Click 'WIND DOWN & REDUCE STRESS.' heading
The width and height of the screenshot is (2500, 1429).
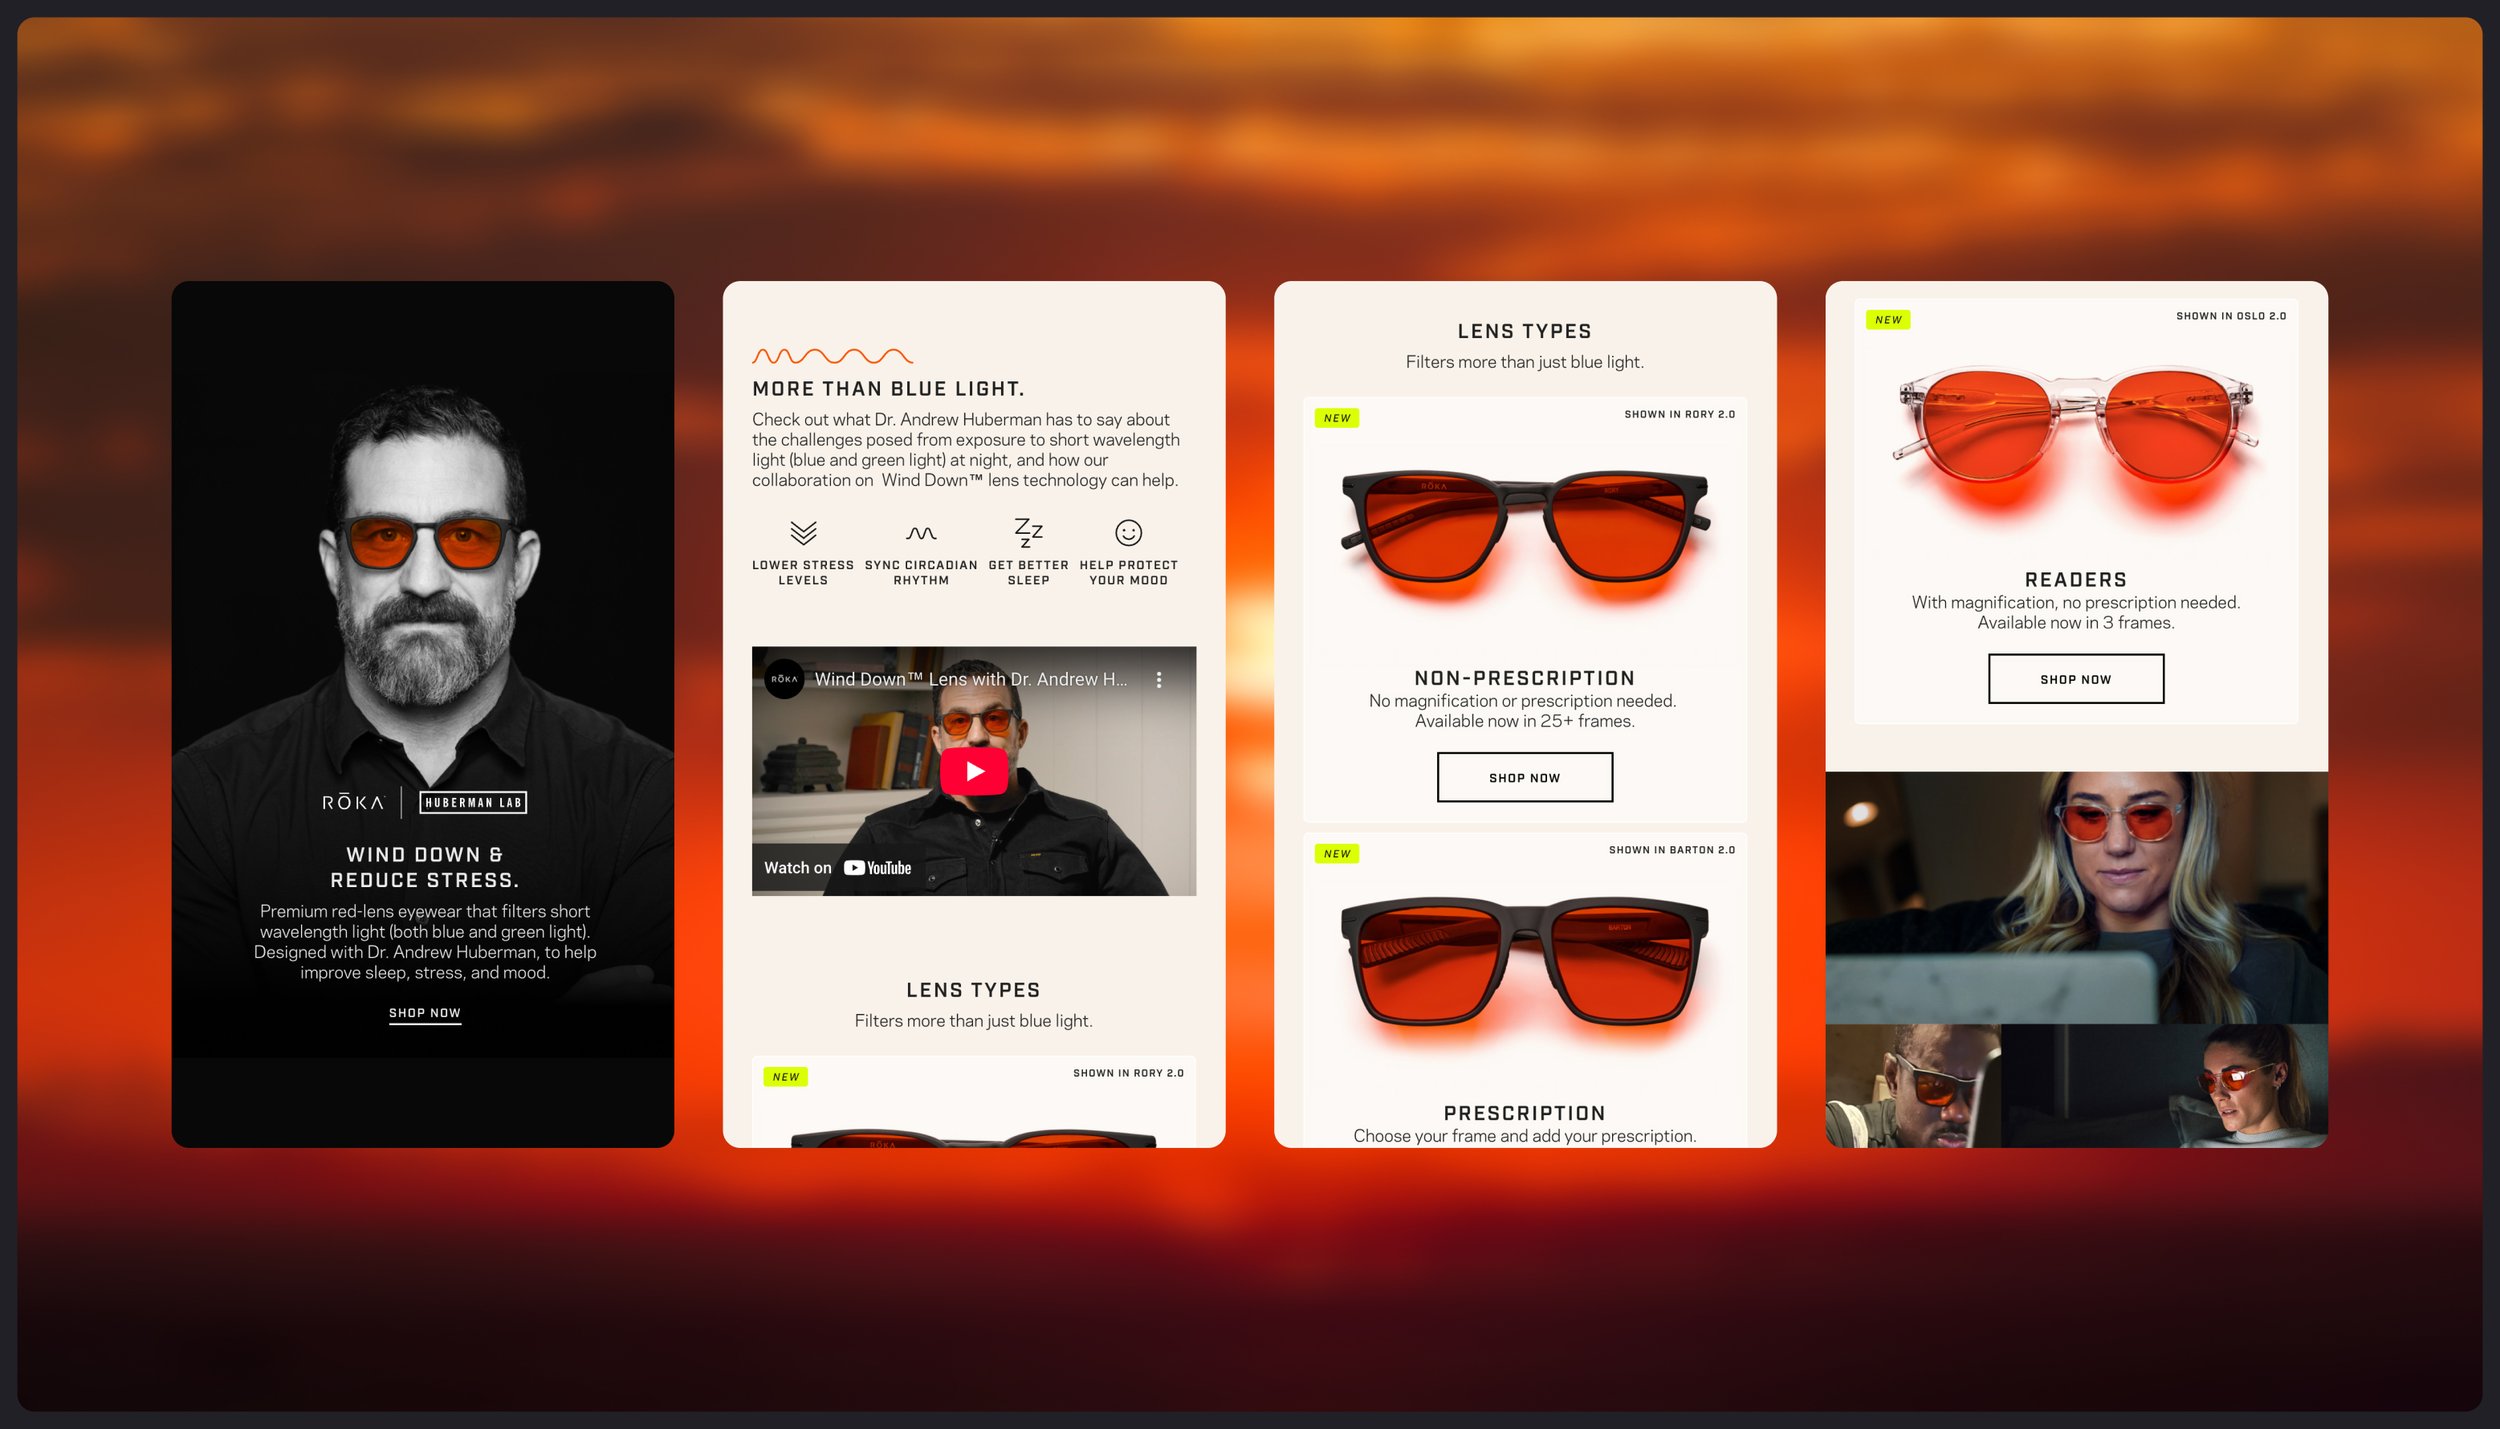pos(425,867)
